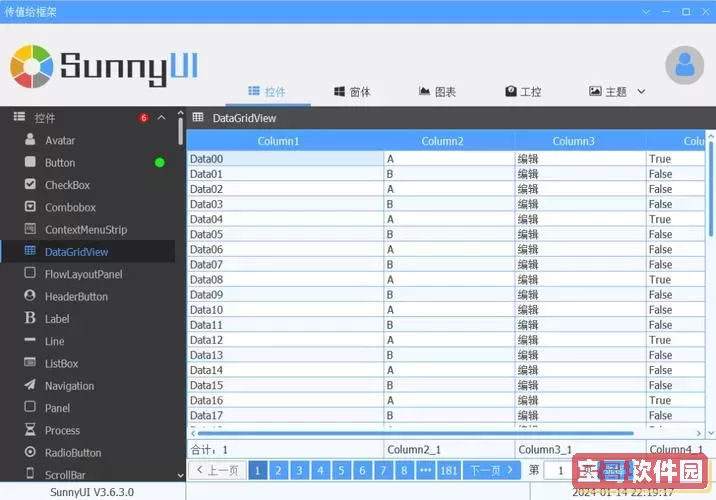
Task: Click the Panel item icon
Action: point(30,407)
